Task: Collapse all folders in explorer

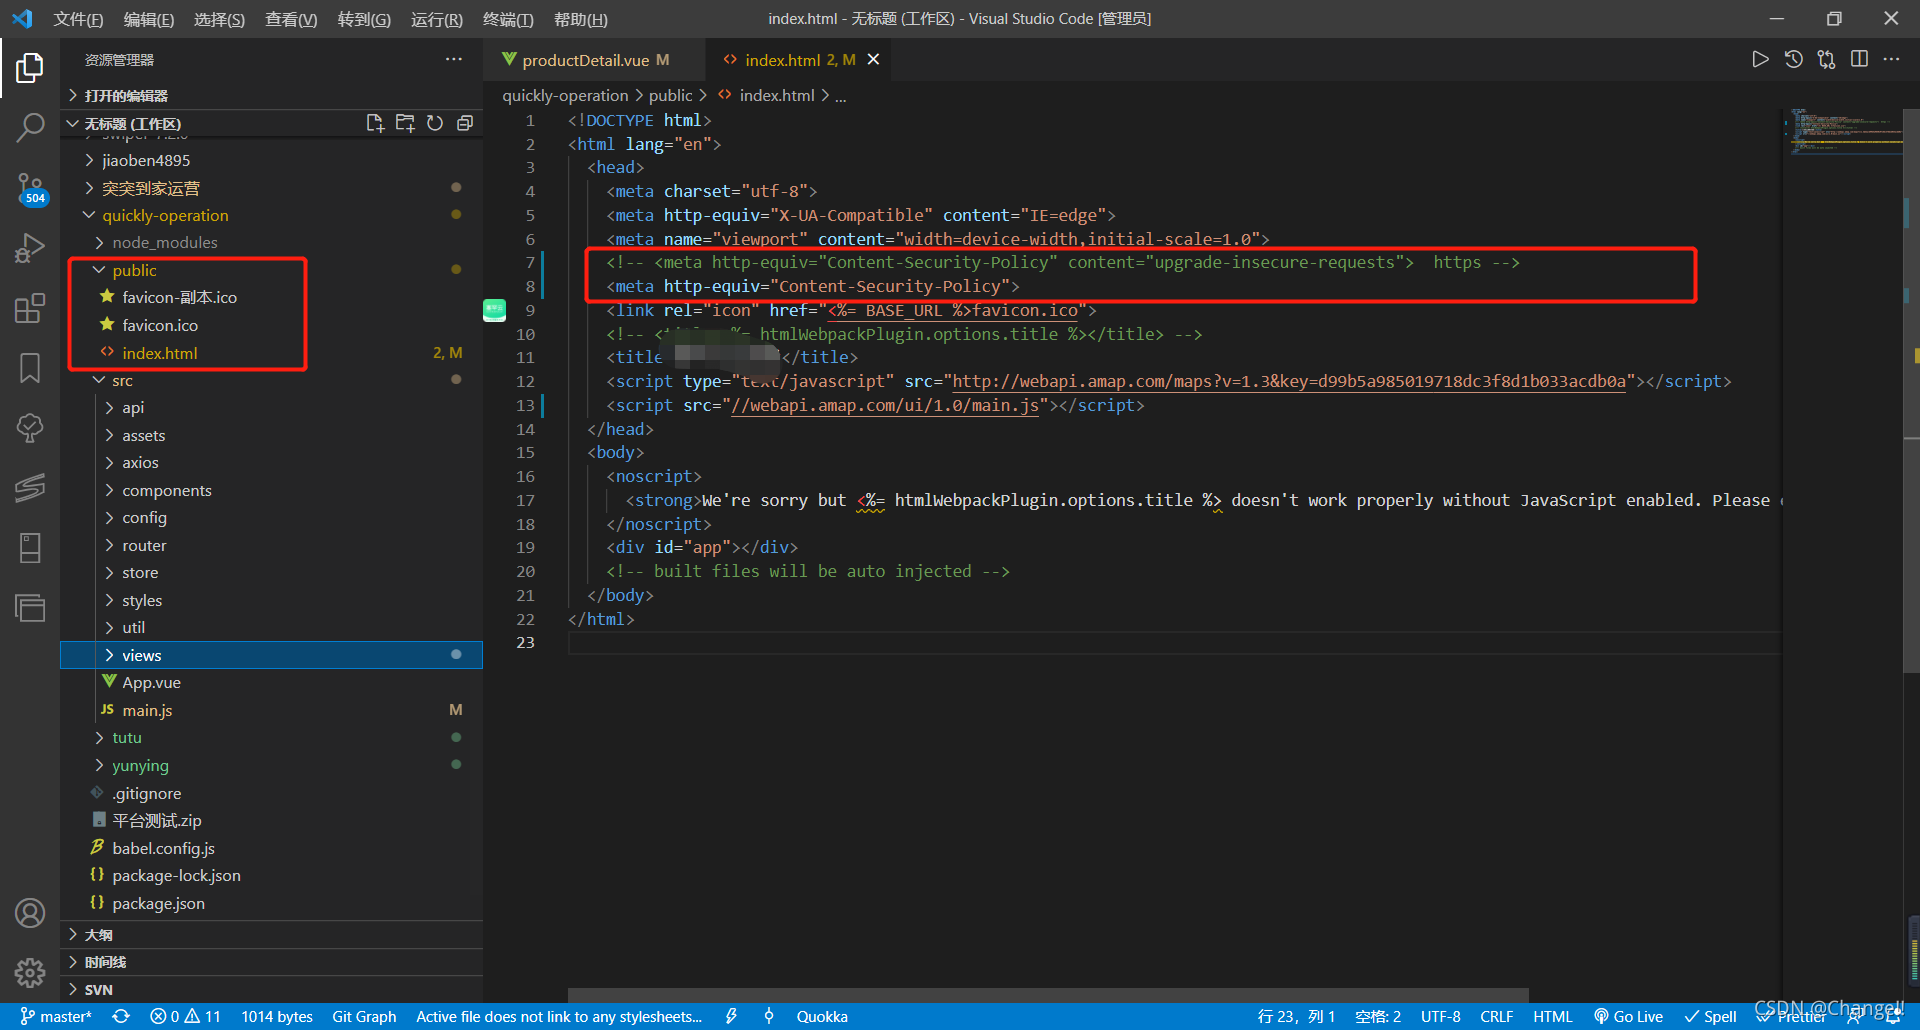Action: [465, 123]
